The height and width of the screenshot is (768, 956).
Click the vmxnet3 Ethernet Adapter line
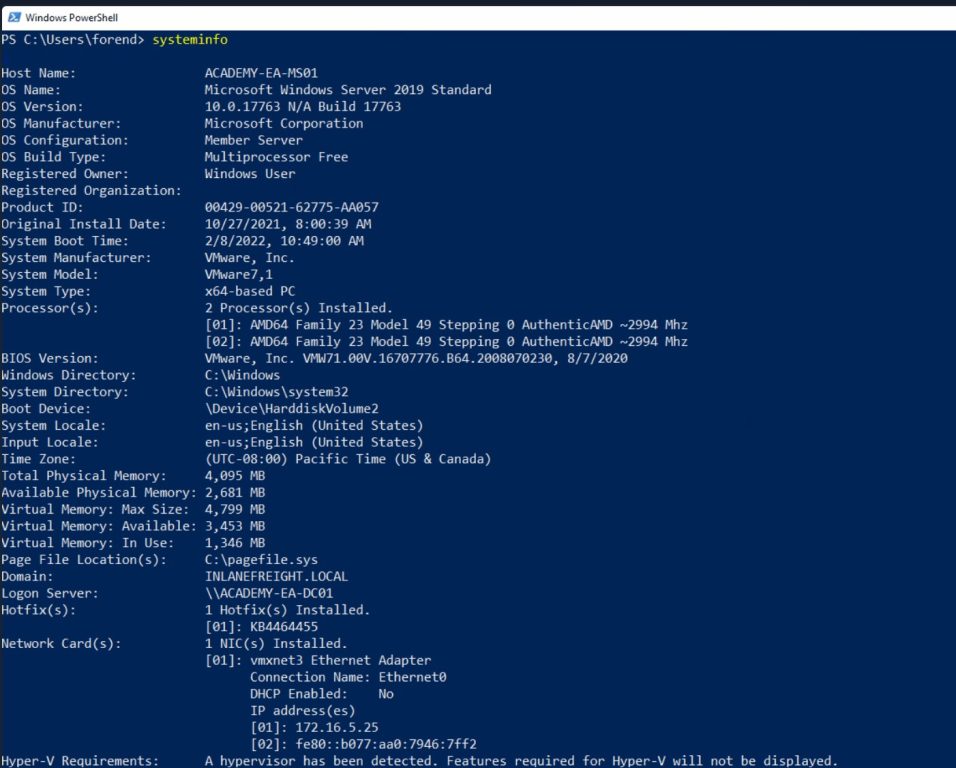click(x=318, y=660)
